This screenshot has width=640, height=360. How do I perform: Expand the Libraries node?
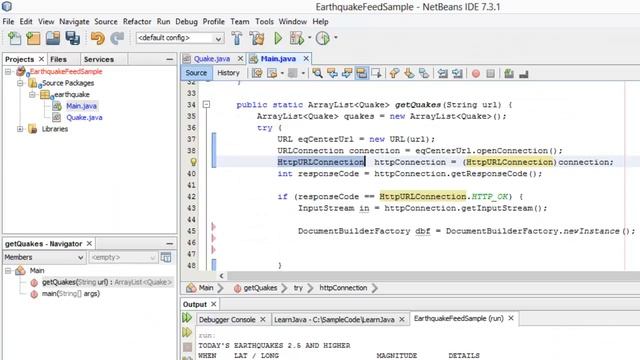click(x=20, y=129)
